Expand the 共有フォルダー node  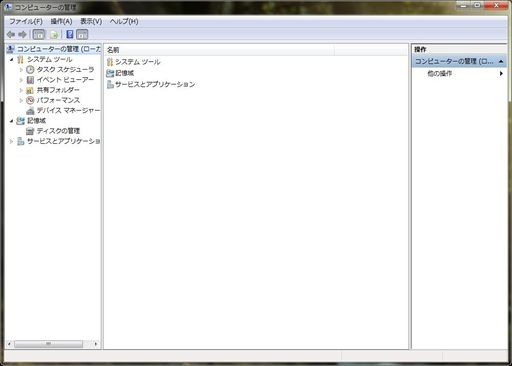21,90
